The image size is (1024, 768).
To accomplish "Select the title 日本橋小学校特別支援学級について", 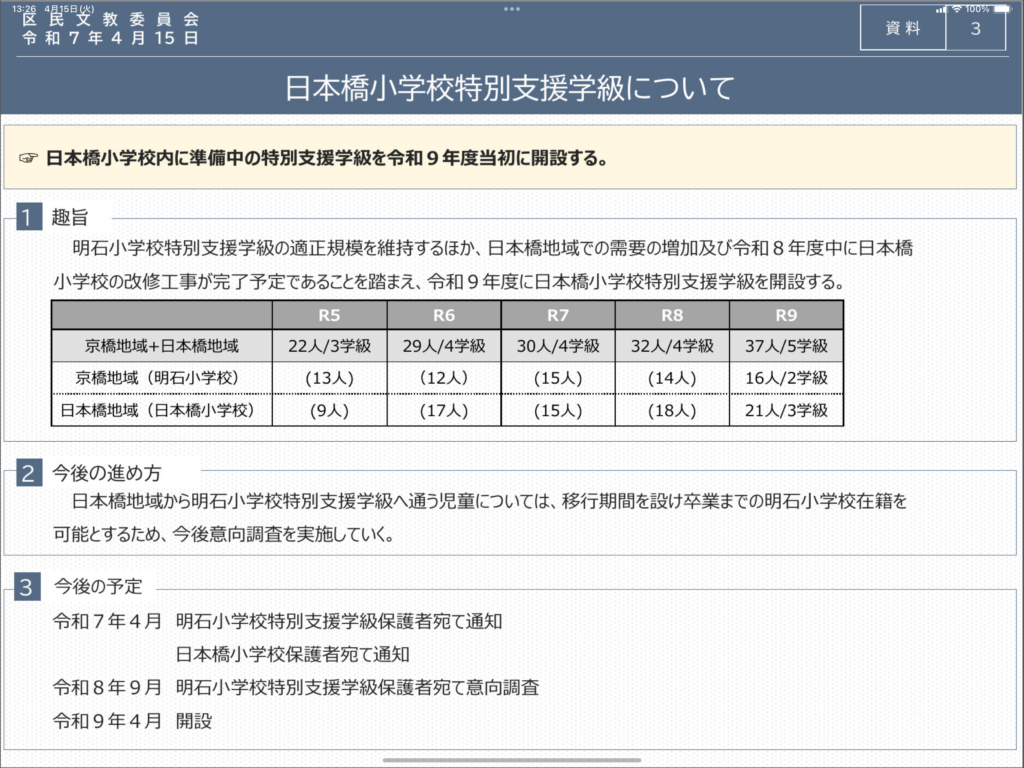I will click(510, 88).
